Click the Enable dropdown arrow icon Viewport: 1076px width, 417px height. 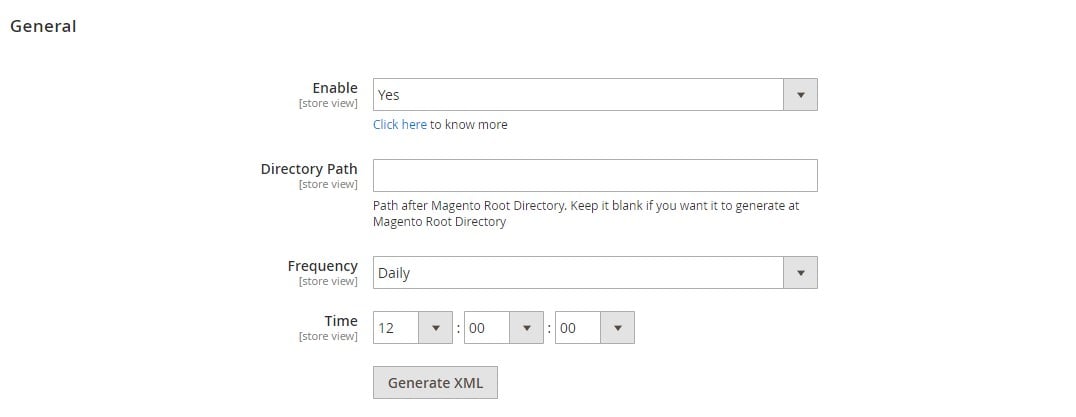800,95
